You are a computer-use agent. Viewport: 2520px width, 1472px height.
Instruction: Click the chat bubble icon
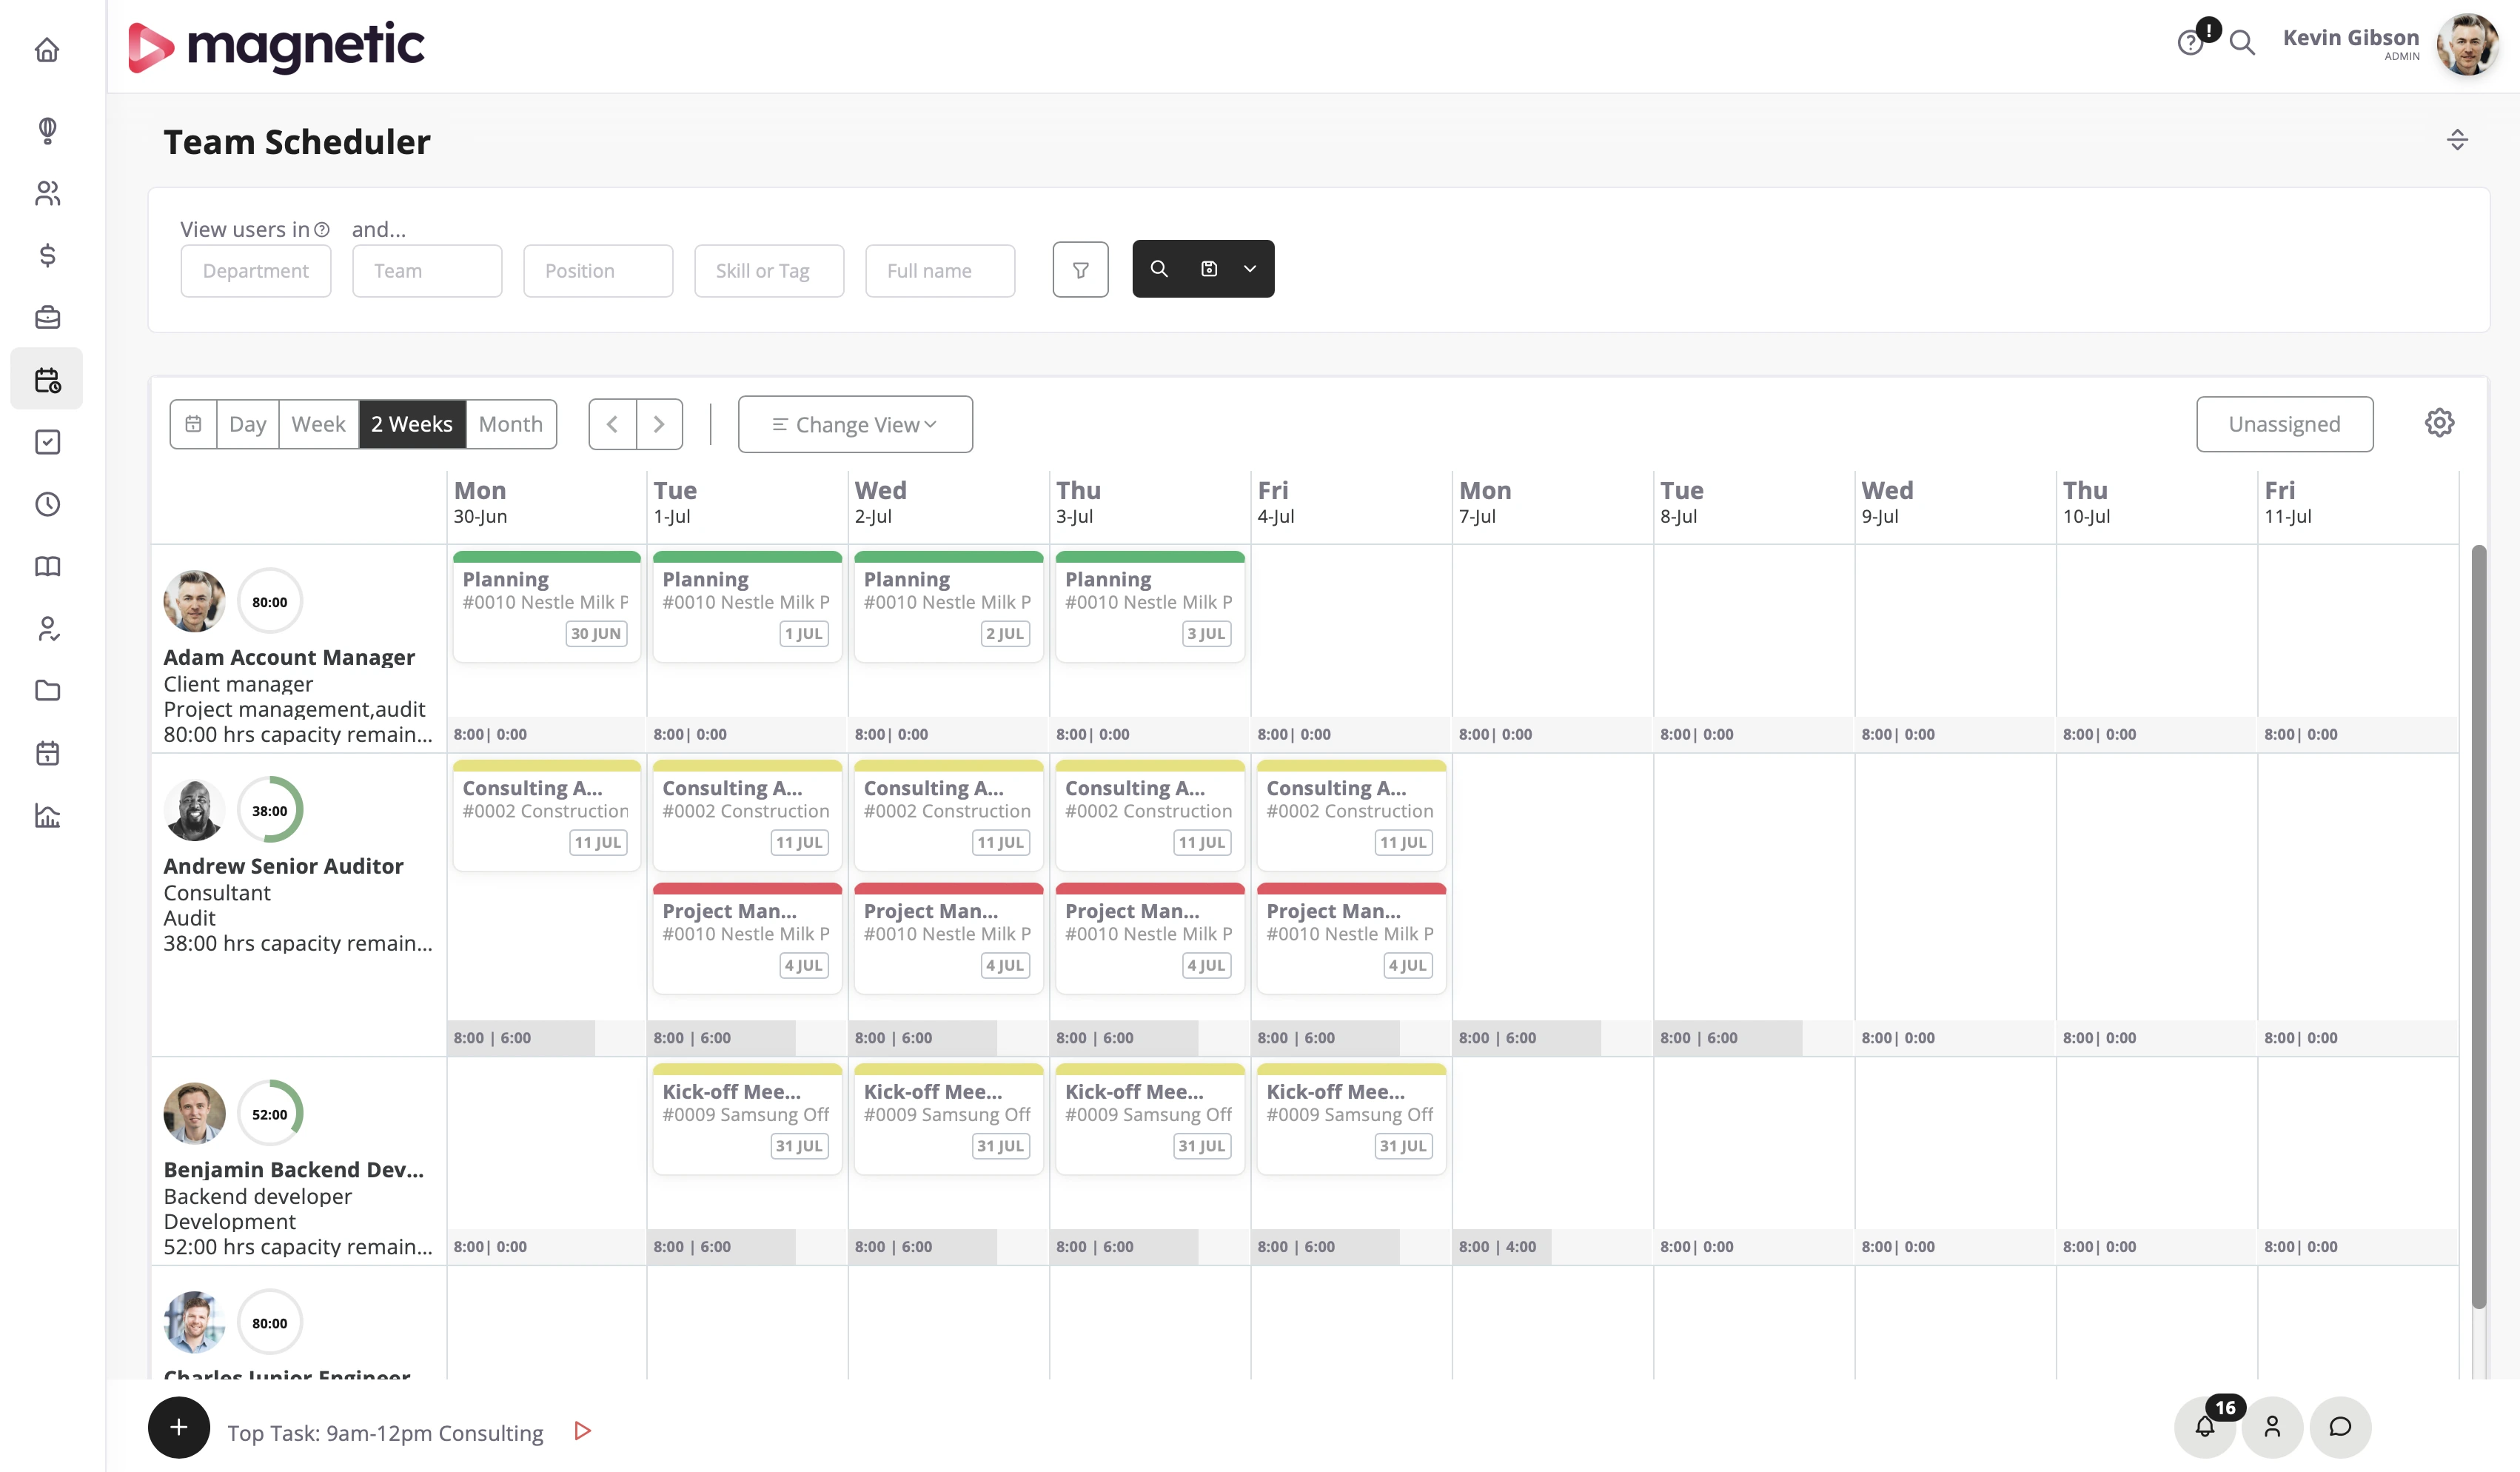[2340, 1427]
